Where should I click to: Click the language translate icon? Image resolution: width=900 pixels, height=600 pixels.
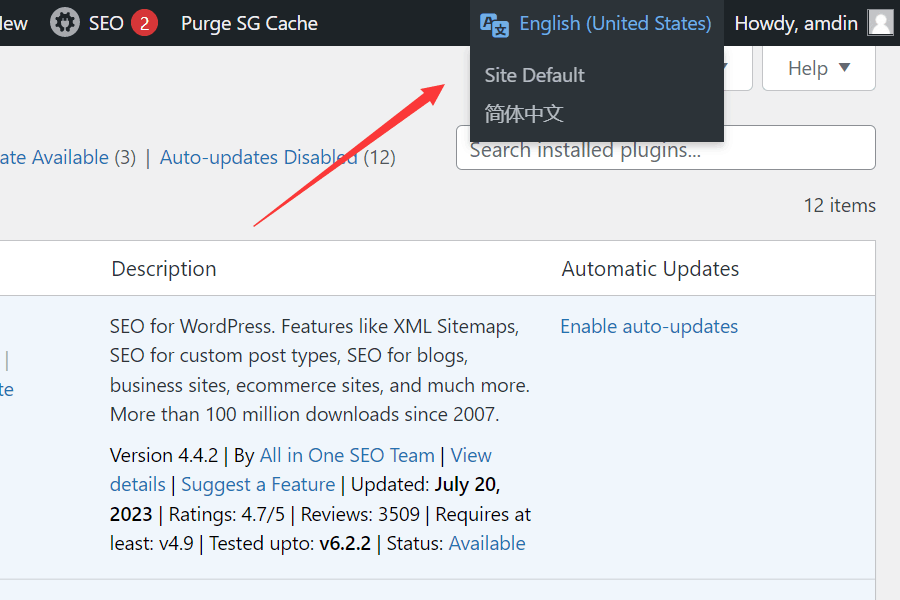click(494, 24)
